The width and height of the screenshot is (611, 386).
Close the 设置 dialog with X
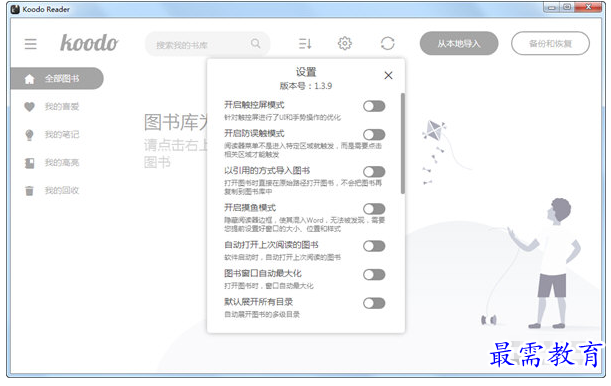click(388, 75)
